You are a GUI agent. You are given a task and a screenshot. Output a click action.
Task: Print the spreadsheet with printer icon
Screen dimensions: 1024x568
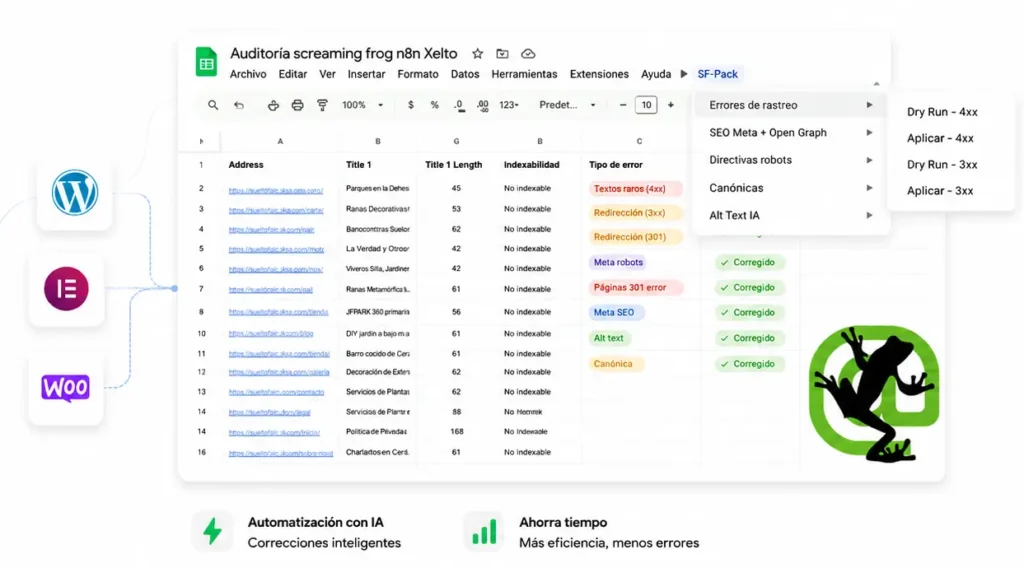[x=297, y=104]
